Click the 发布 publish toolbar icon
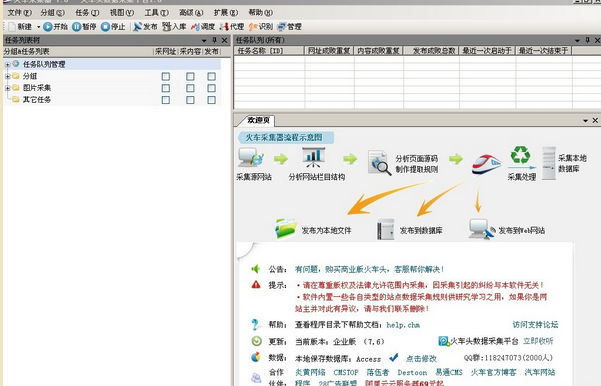 tap(145, 26)
